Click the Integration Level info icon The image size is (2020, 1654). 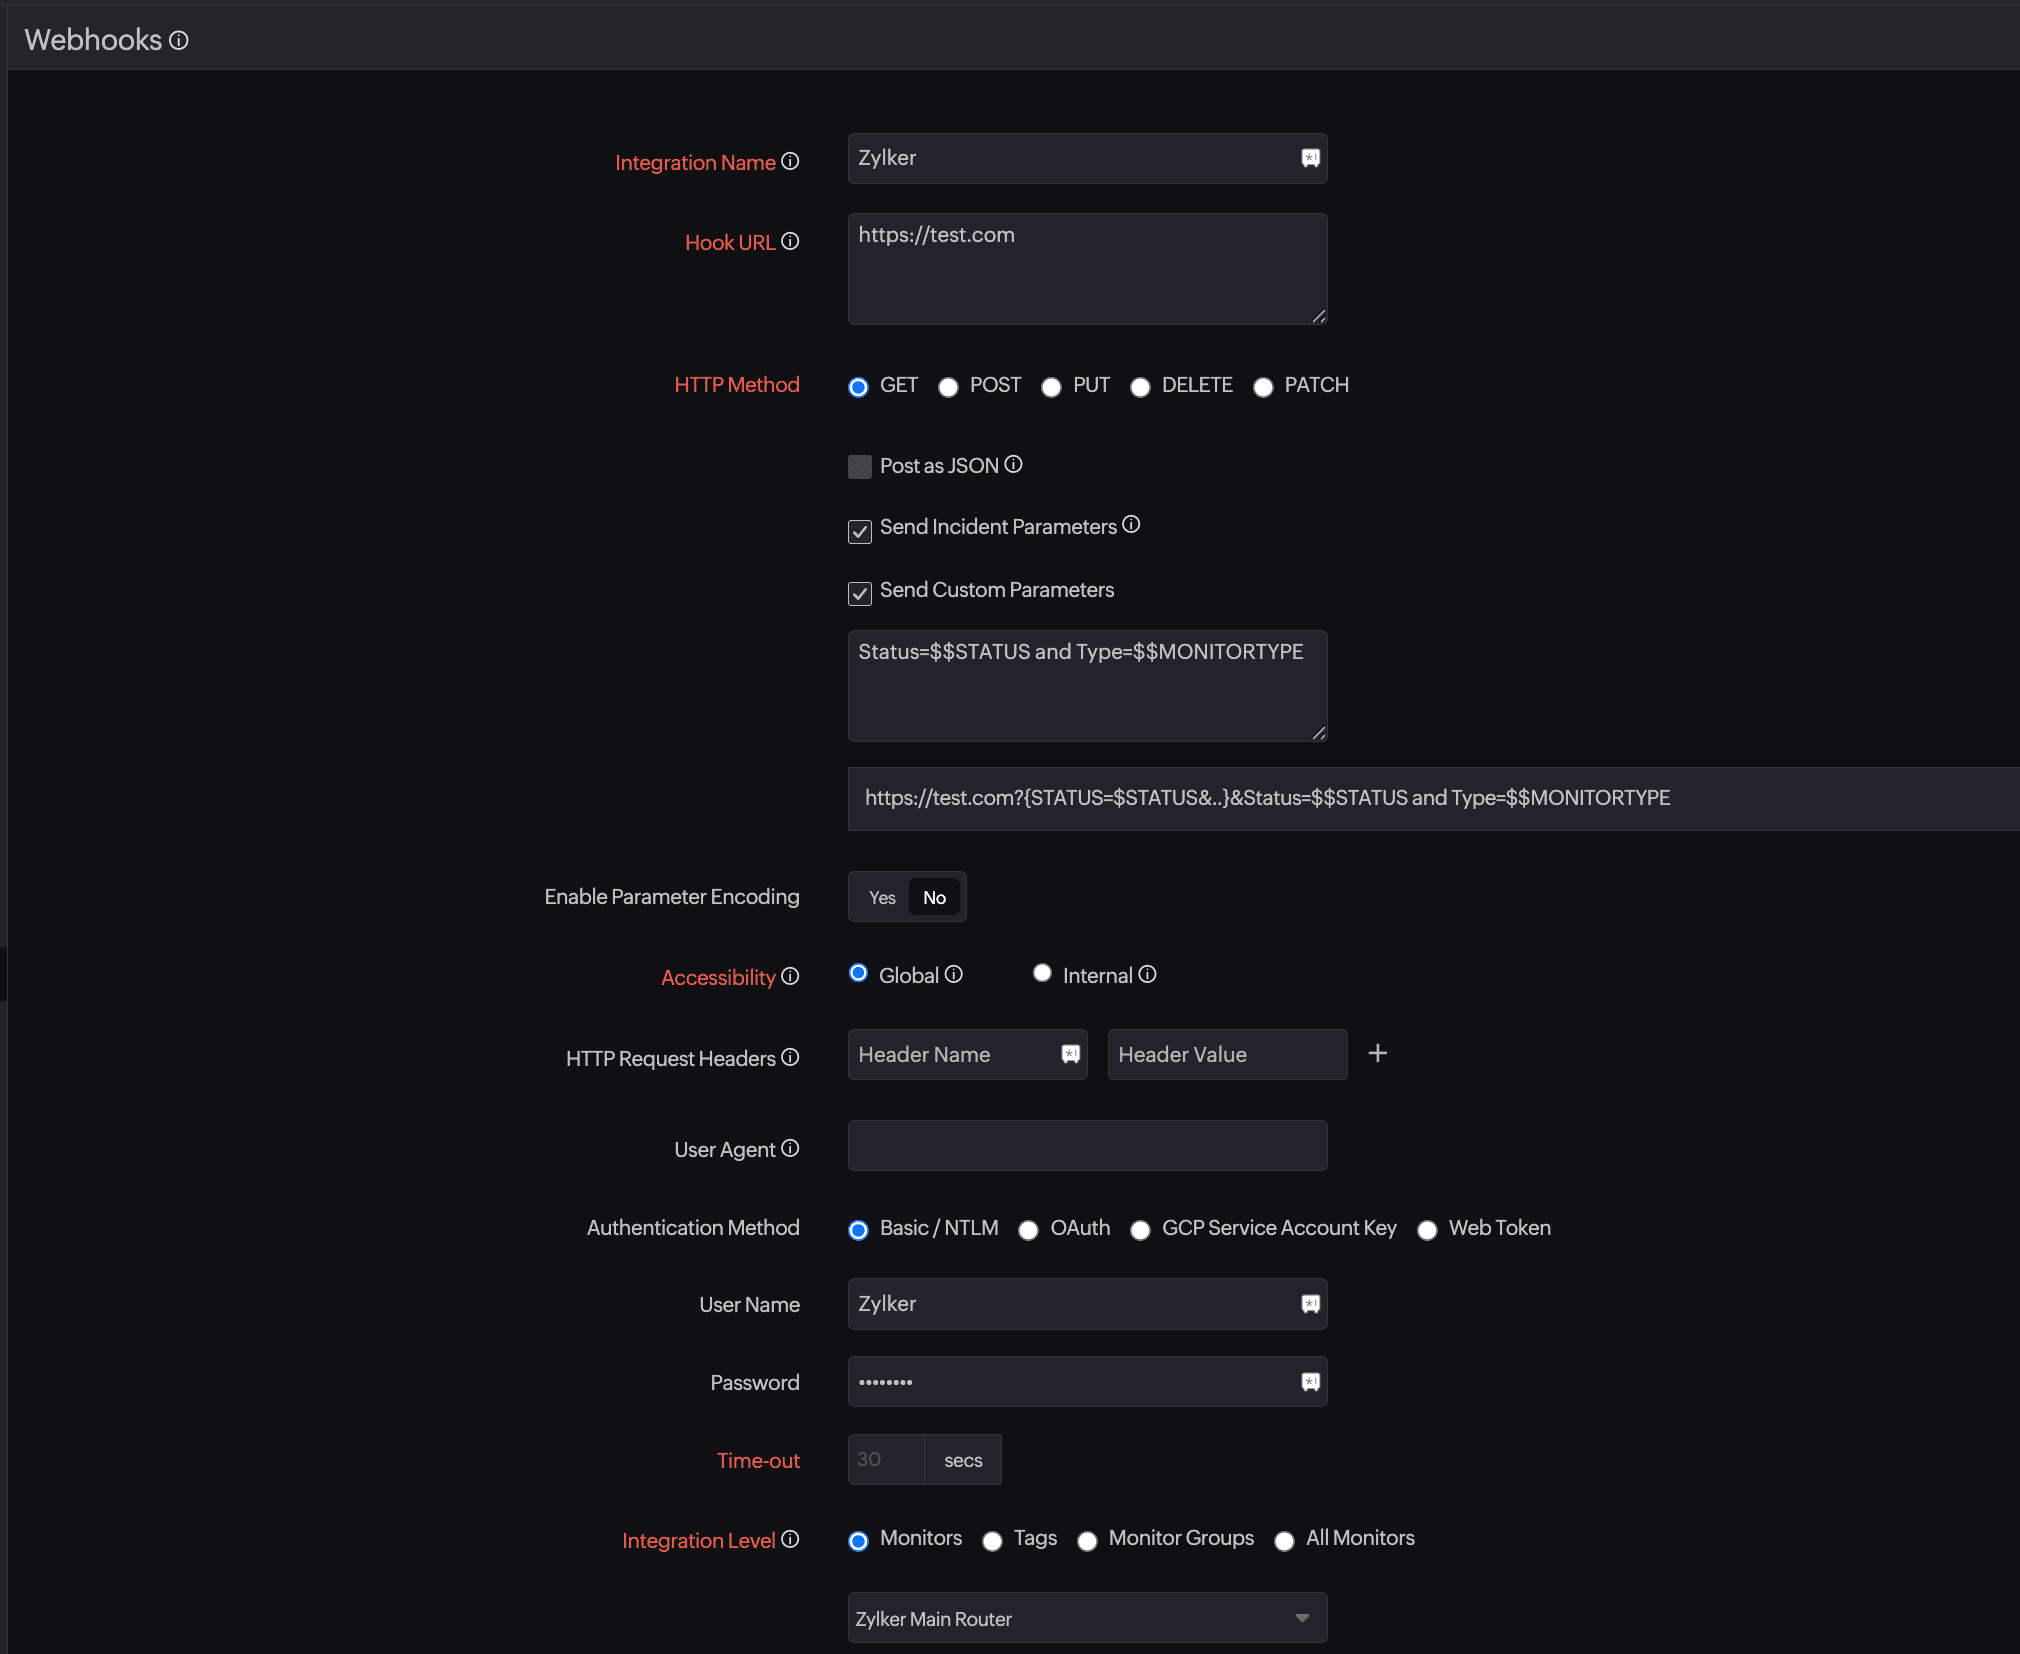pyautogui.click(x=789, y=1540)
